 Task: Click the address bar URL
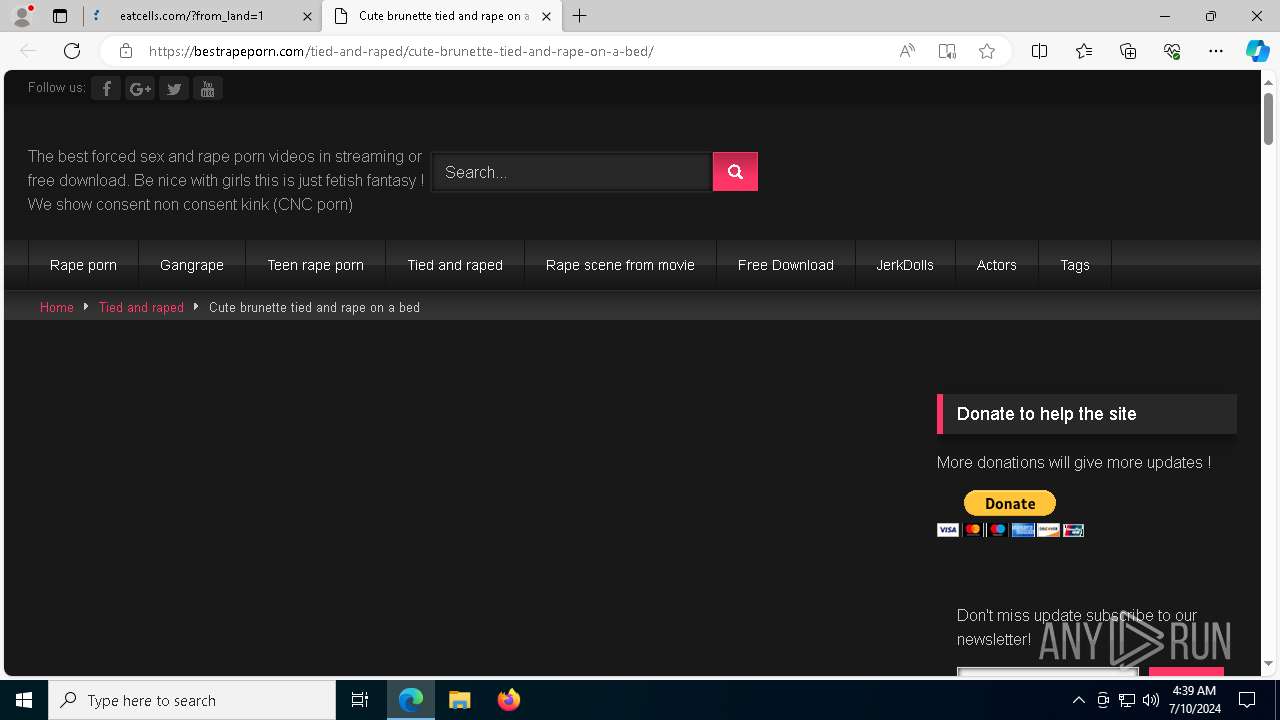[x=401, y=51]
